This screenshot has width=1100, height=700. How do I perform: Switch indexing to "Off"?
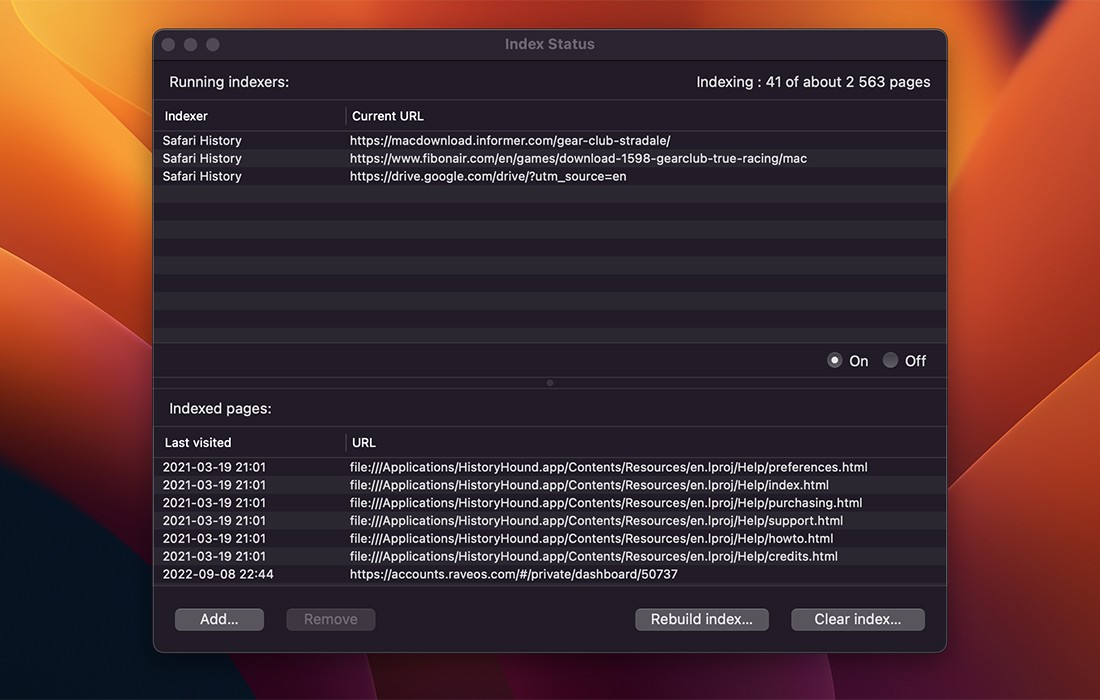tap(890, 360)
